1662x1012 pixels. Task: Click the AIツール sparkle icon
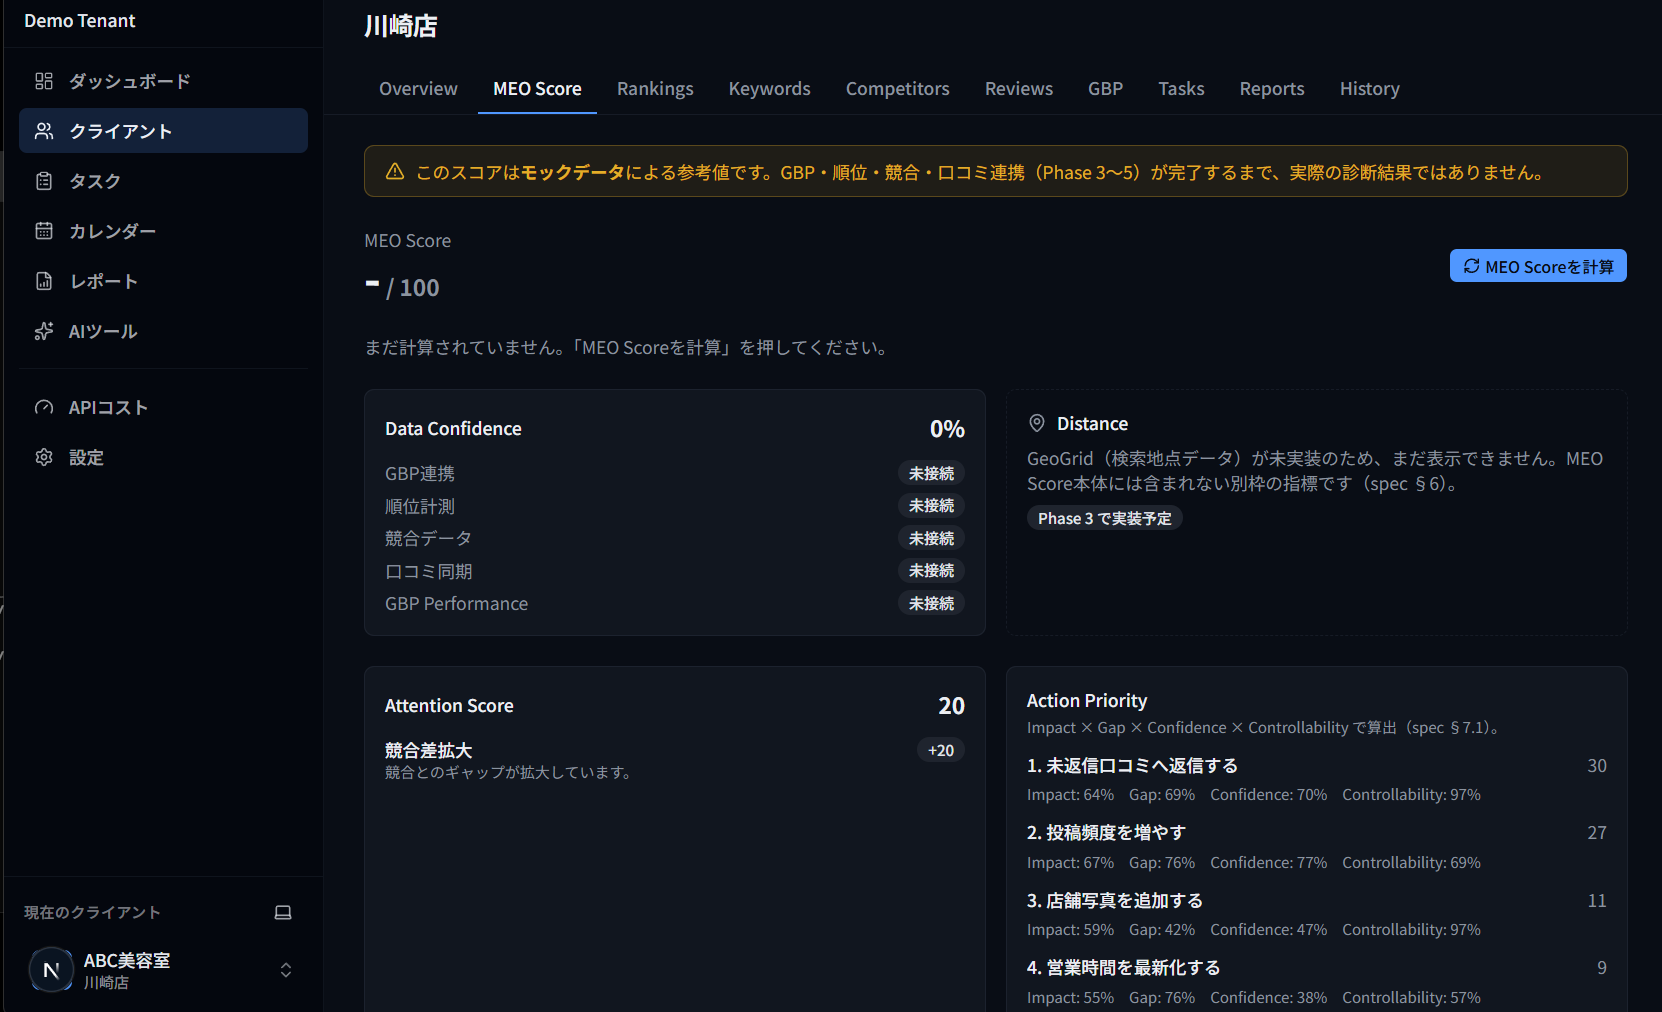tap(44, 331)
